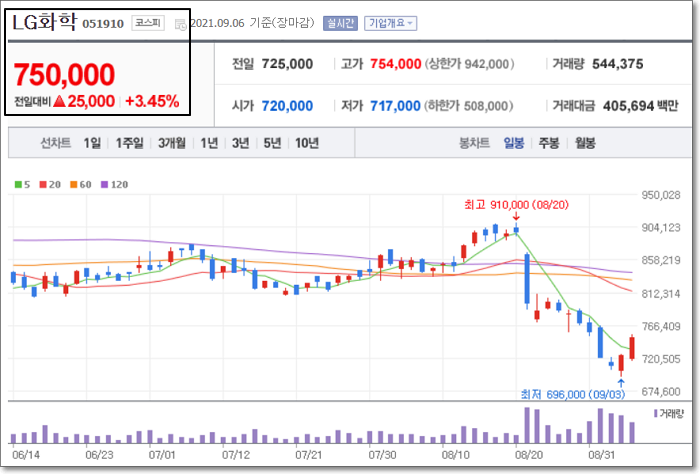This screenshot has height=474, width=700.
Task: Click the orange 60-day moving average legend
Action: [81, 184]
